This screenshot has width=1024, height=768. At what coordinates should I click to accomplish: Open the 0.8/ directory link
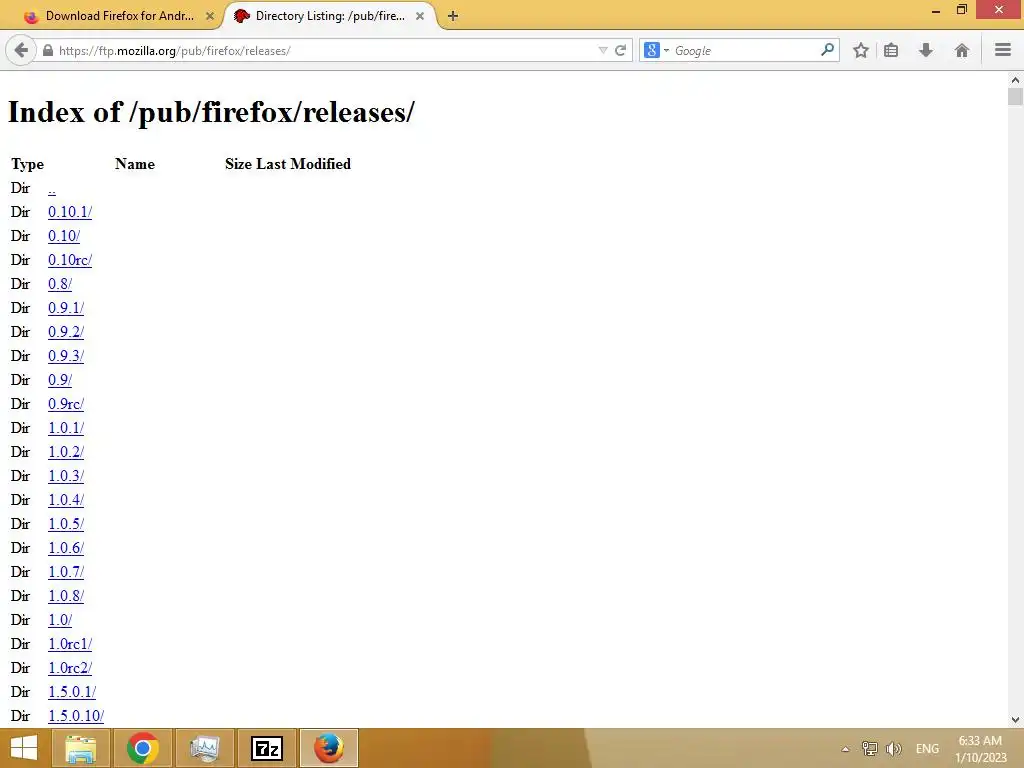60,284
